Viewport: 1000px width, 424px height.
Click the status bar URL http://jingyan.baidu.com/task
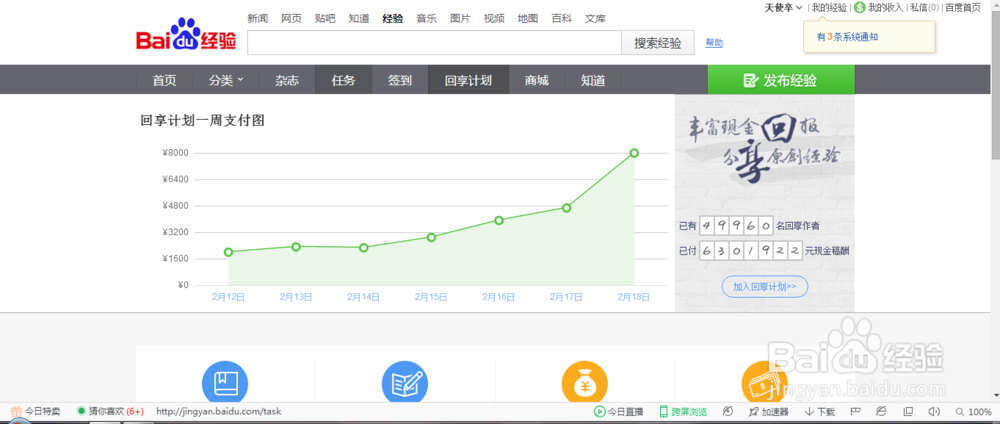(x=218, y=411)
